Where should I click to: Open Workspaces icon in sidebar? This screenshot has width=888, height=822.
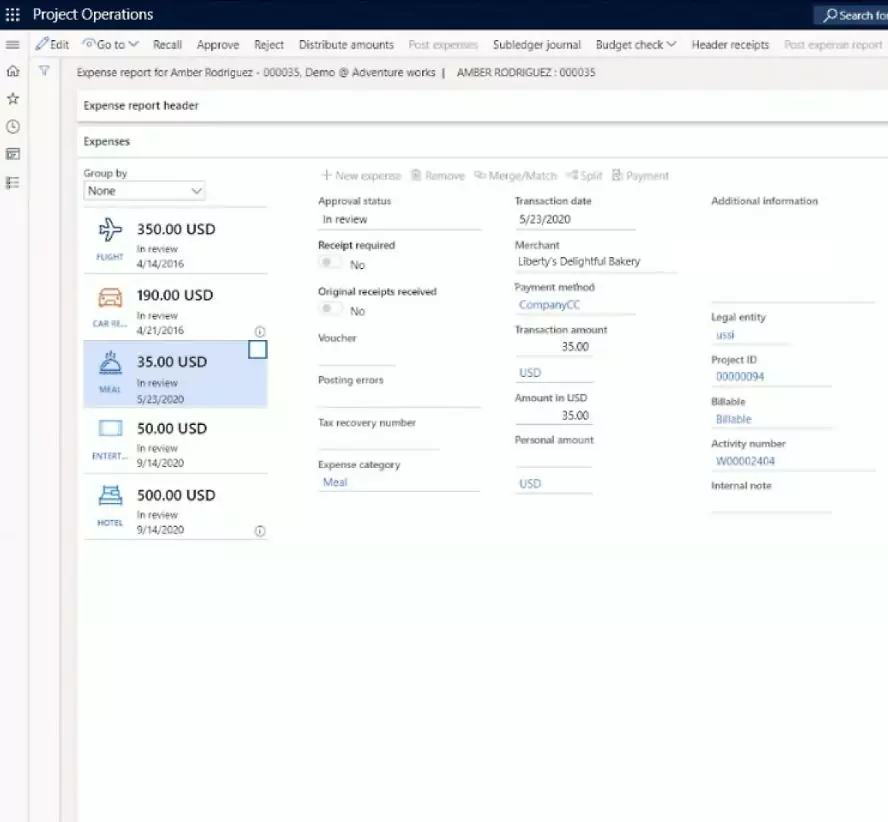[x=13, y=154]
